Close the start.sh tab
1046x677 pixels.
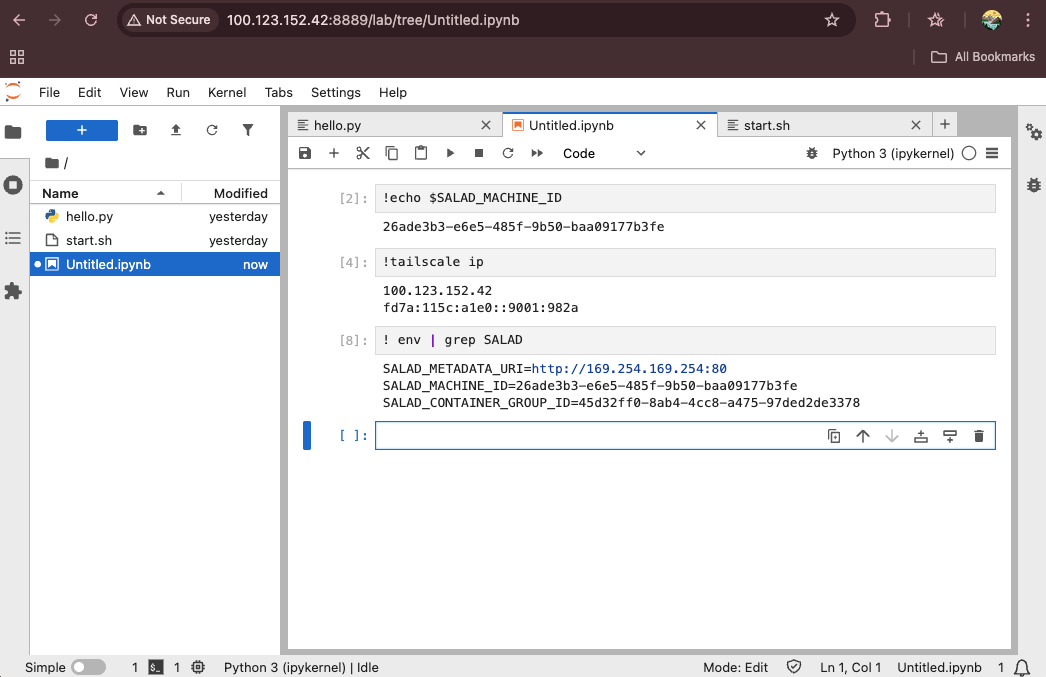pos(916,125)
